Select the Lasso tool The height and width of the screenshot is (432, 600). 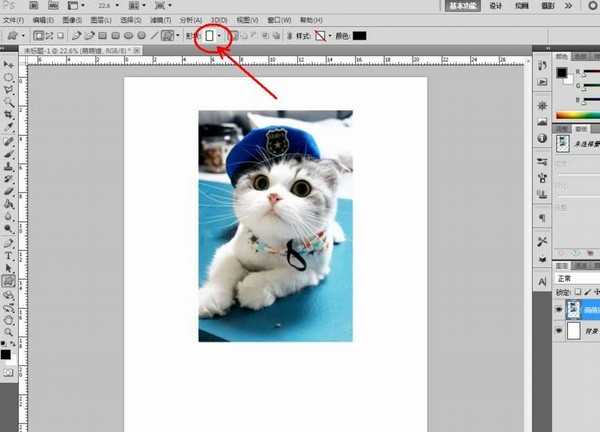9,90
